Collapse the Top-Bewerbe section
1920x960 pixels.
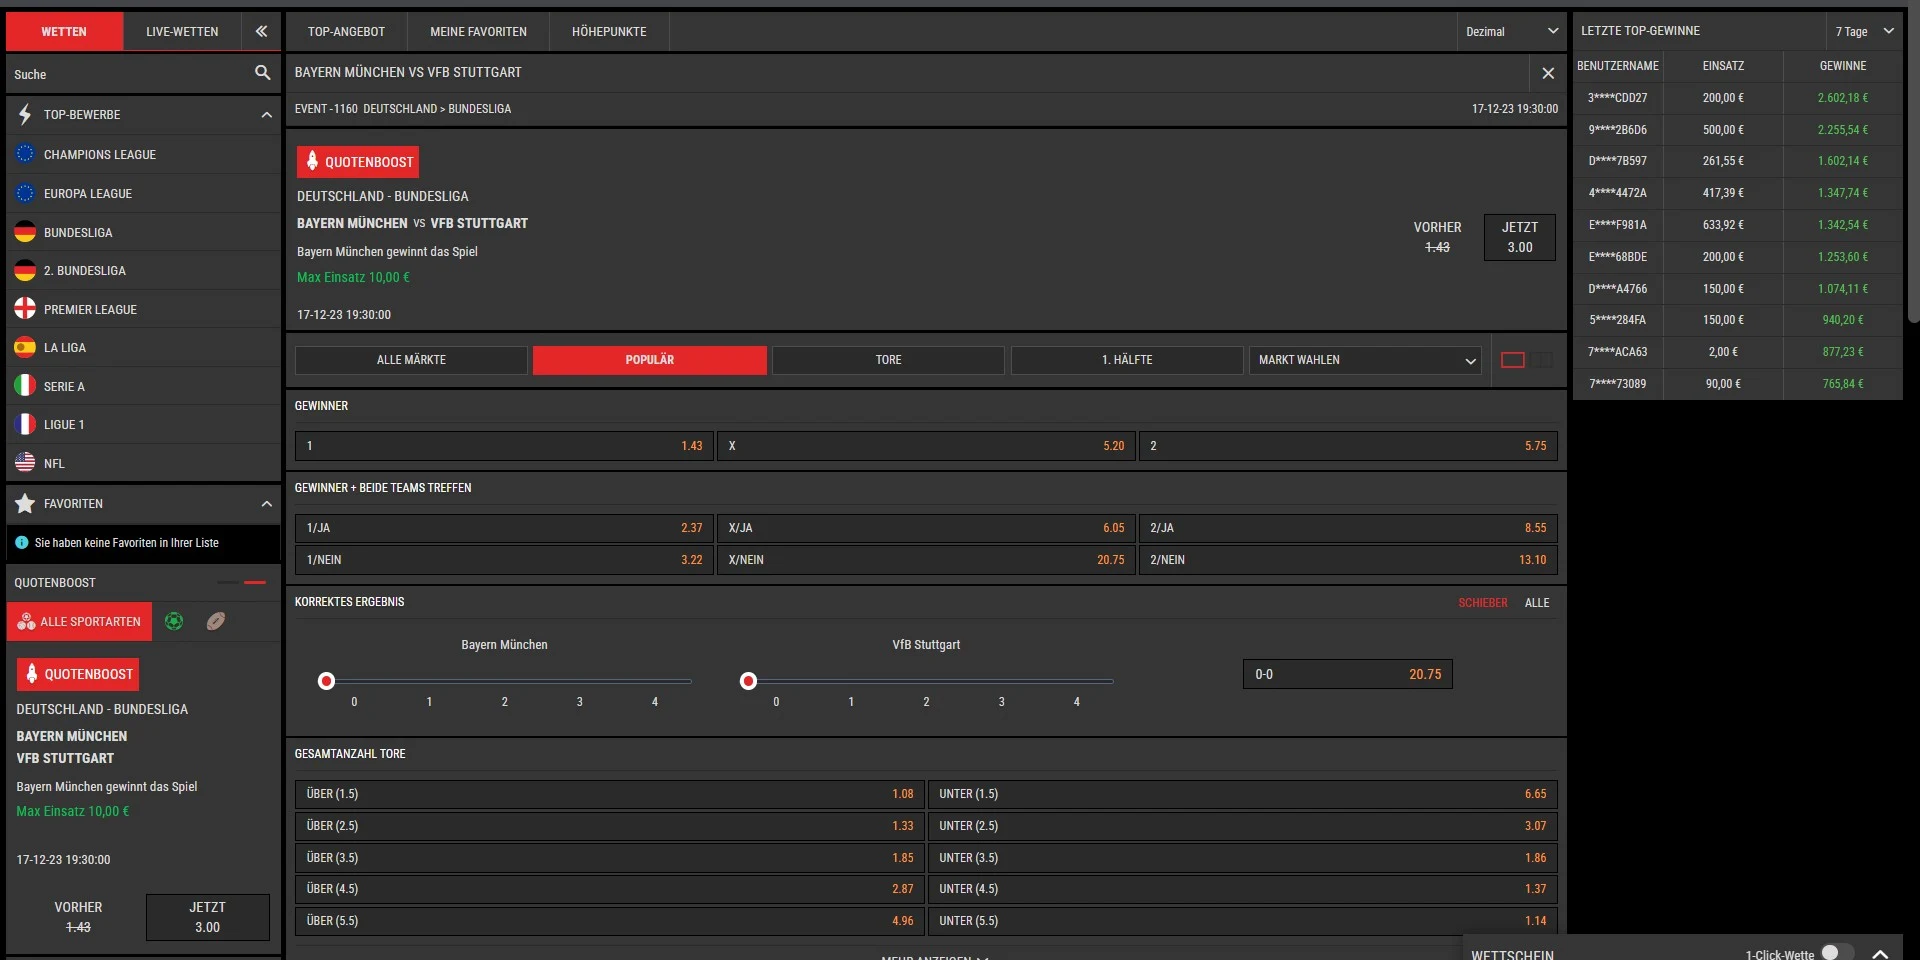pos(266,115)
